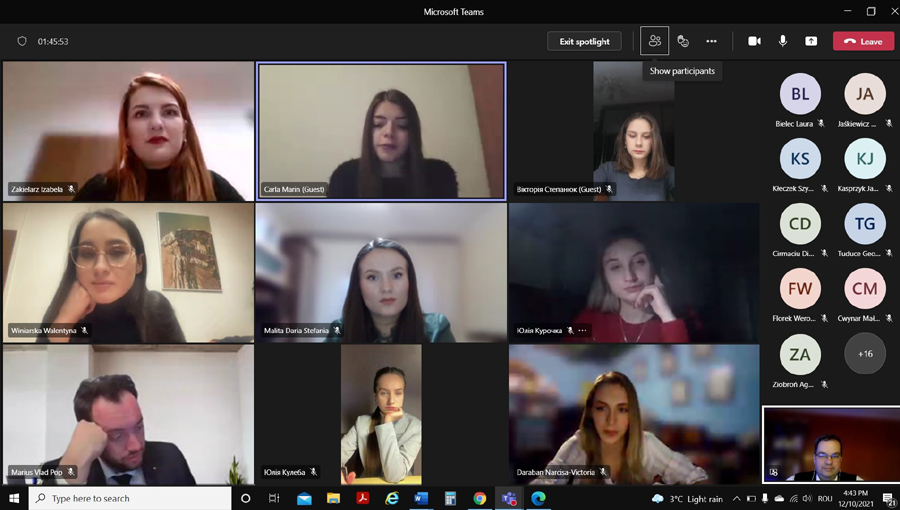Open Google Chrome on the taskbar
Image resolution: width=900 pixels, height=510 pixels.
[x=480, y=498]
